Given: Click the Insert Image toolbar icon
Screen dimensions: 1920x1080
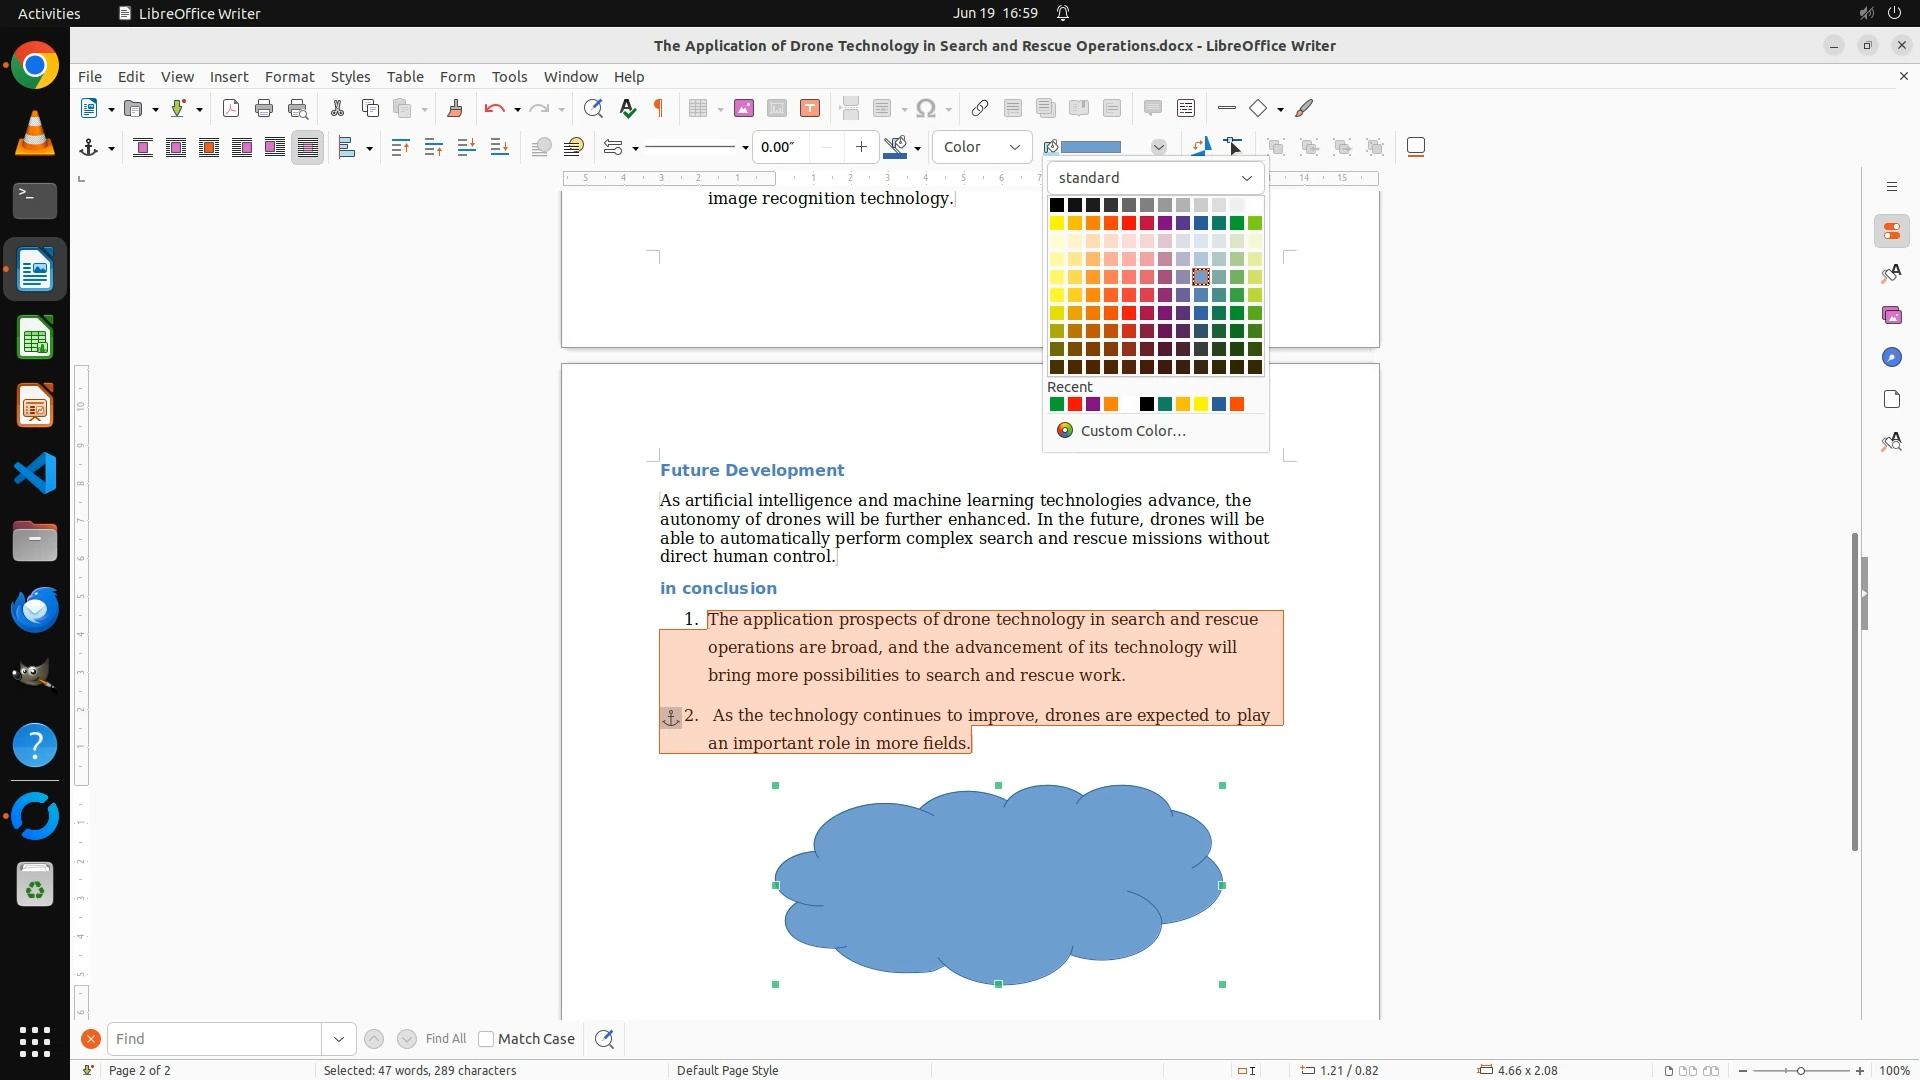Looking at the screenshot, I should [x=744, y=108].
